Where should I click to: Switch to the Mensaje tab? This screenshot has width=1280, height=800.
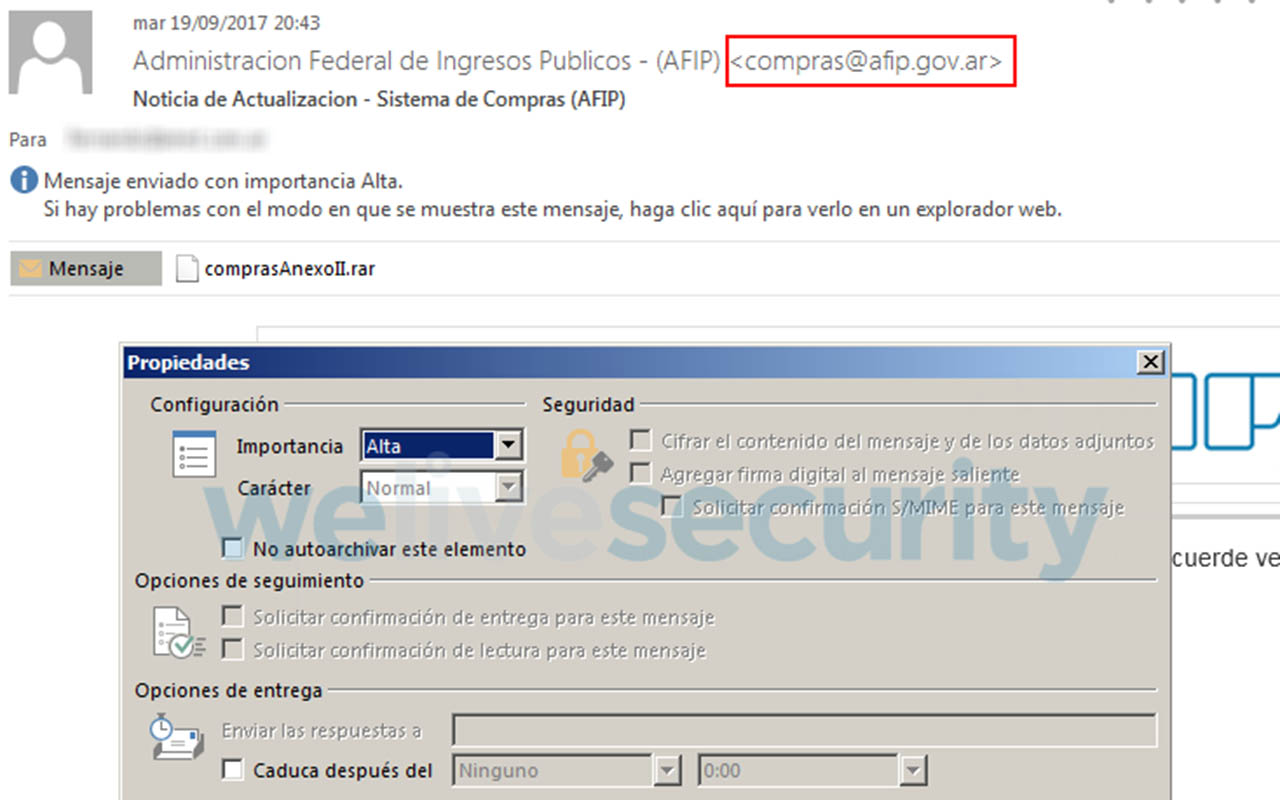point(85,269)
